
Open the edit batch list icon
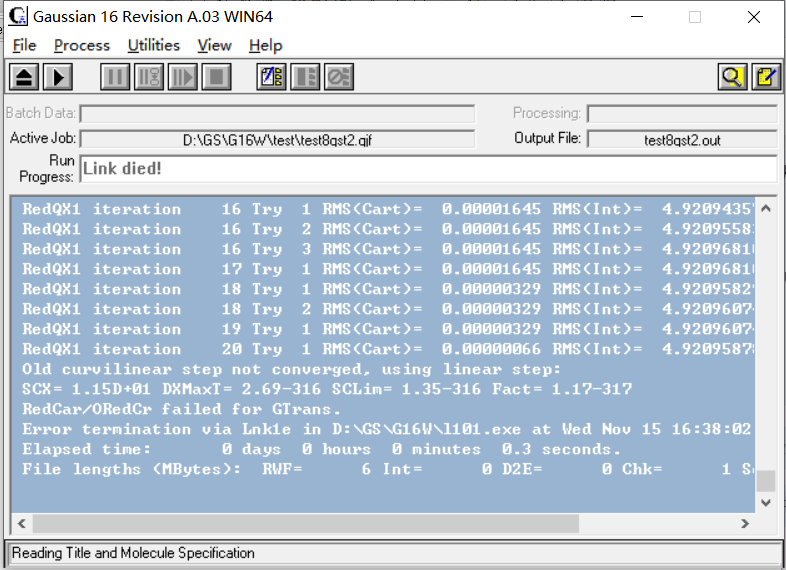(x=271, y=77)
